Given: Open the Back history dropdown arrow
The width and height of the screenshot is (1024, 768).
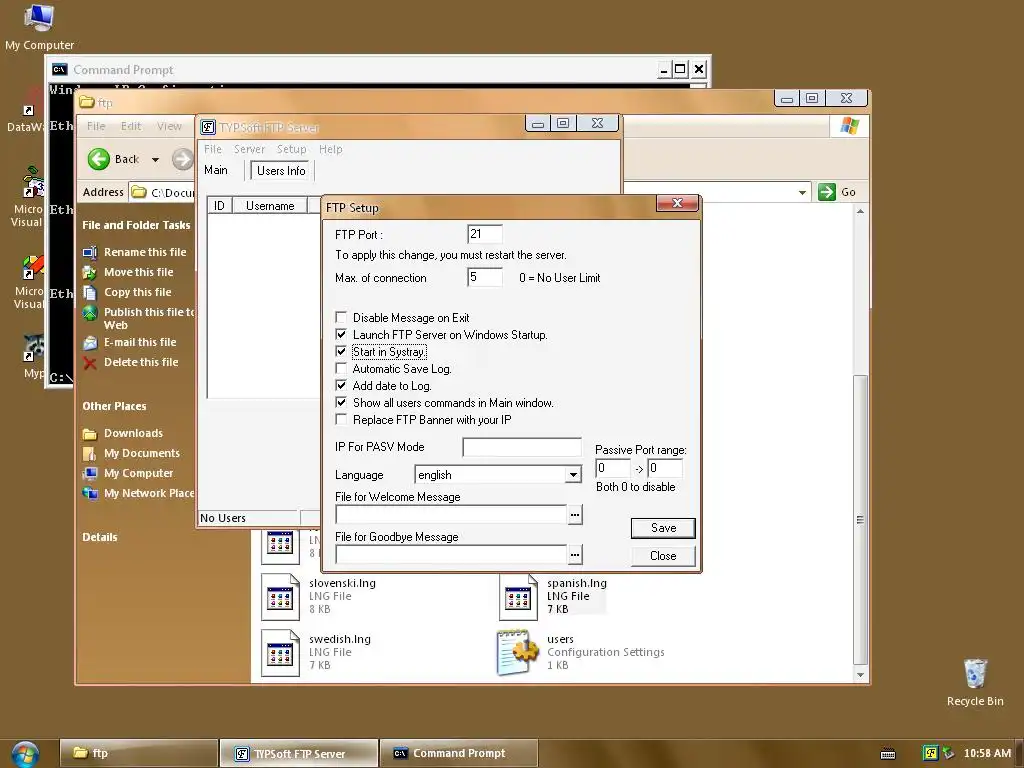Looking at the screenshot, I should click(x=155, y=159).
